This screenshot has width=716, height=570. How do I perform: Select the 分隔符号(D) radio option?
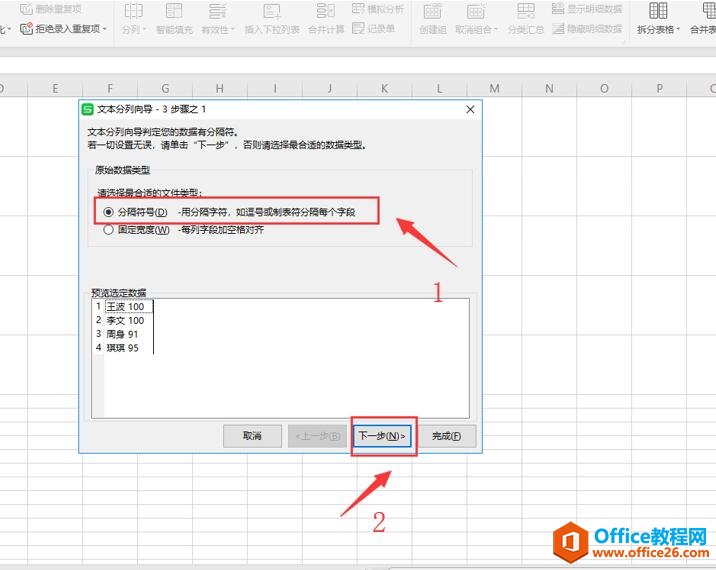pyautogui.click(x=108, y=212)
